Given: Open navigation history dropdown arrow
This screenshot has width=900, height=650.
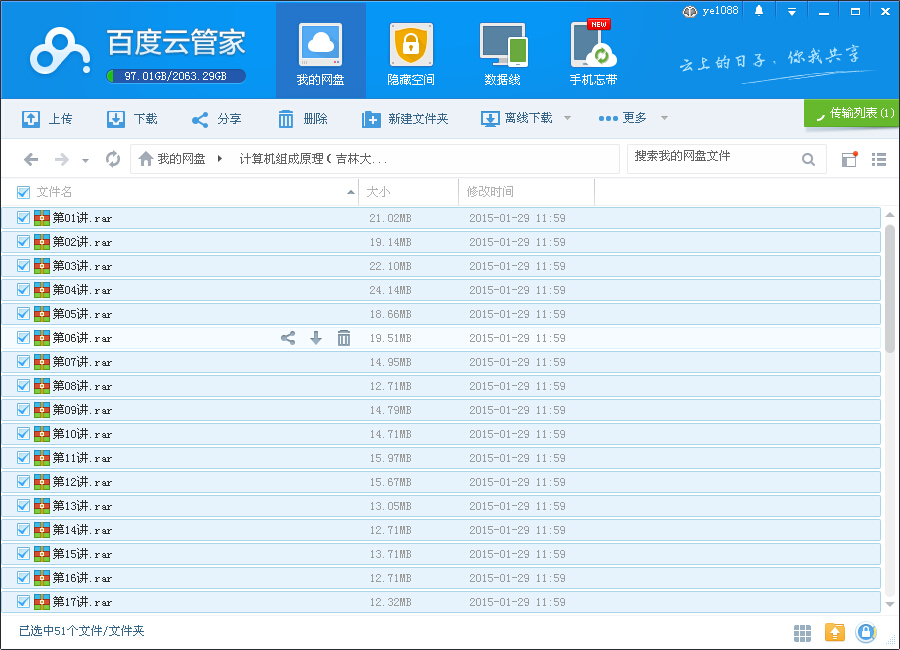Looking at the screenshot, I should [85, 160].
